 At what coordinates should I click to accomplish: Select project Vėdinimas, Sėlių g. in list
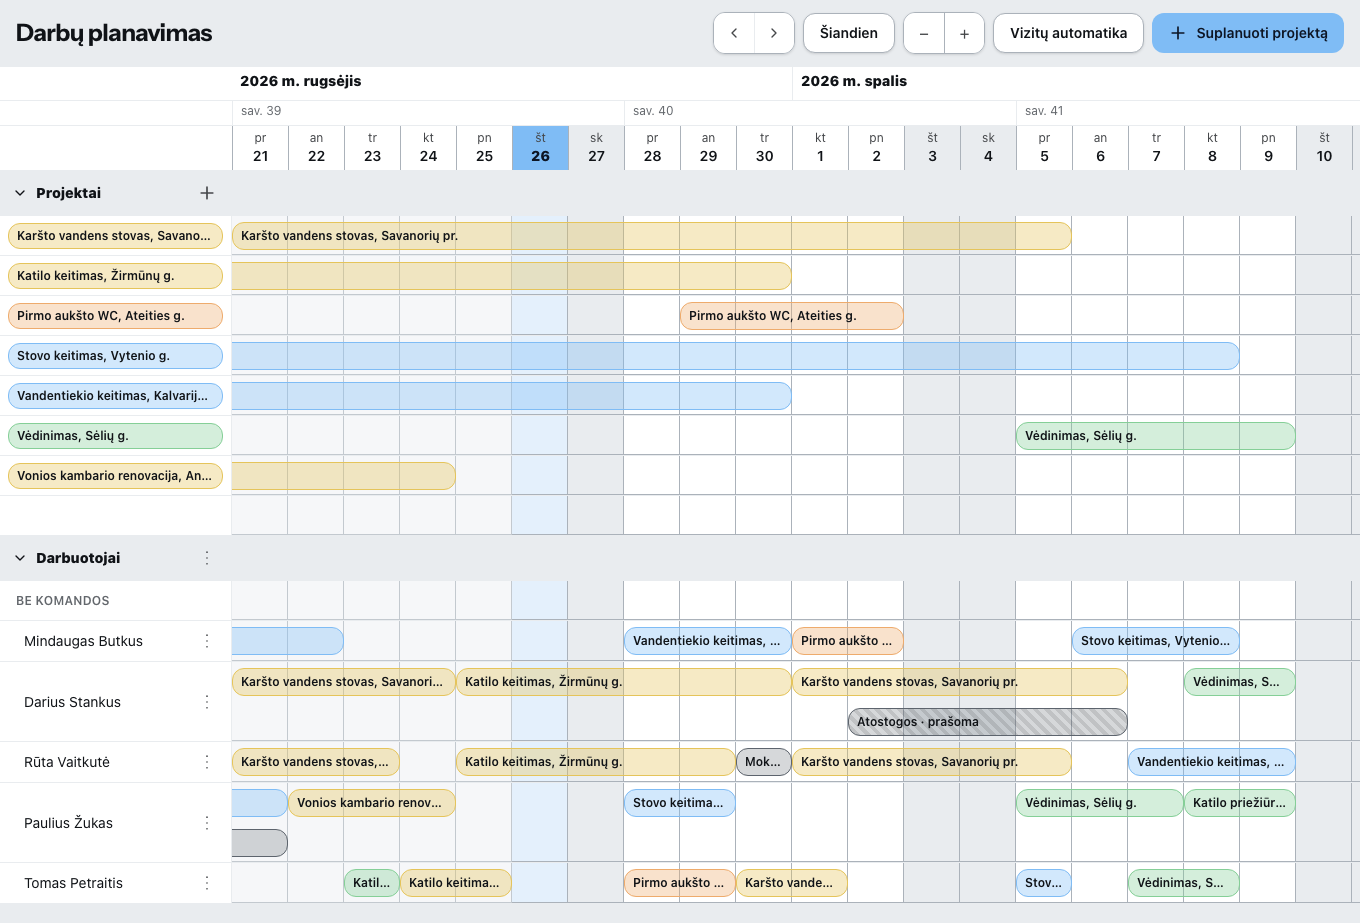[115, 436]
